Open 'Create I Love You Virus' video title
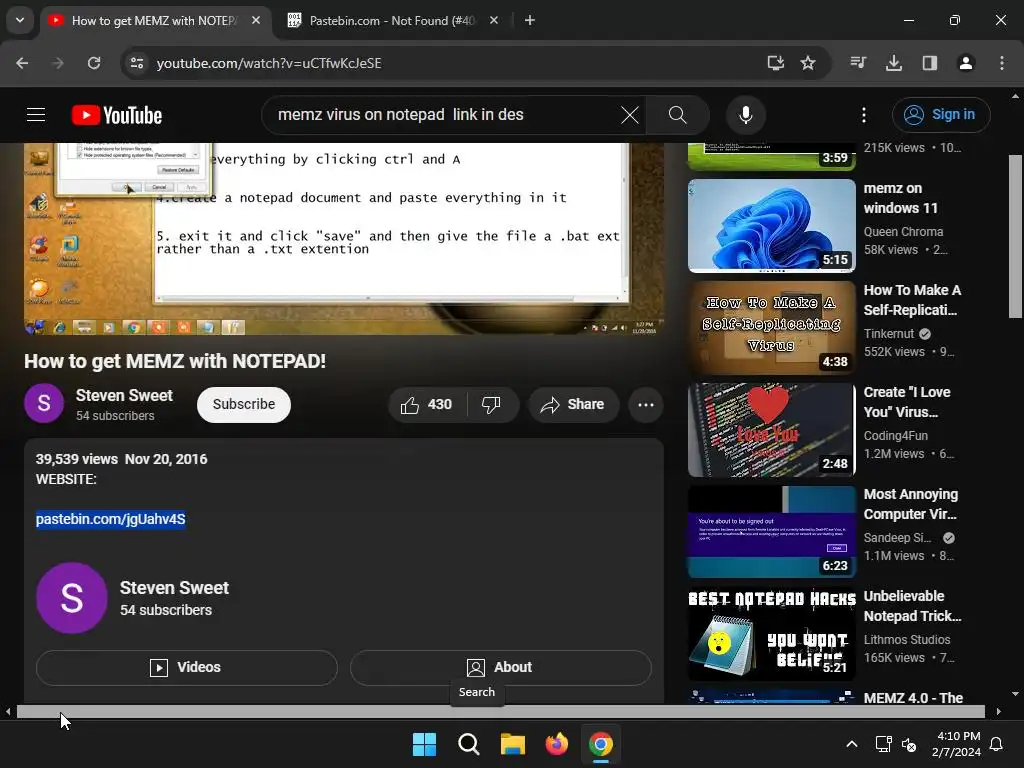 tap(906, 402)
